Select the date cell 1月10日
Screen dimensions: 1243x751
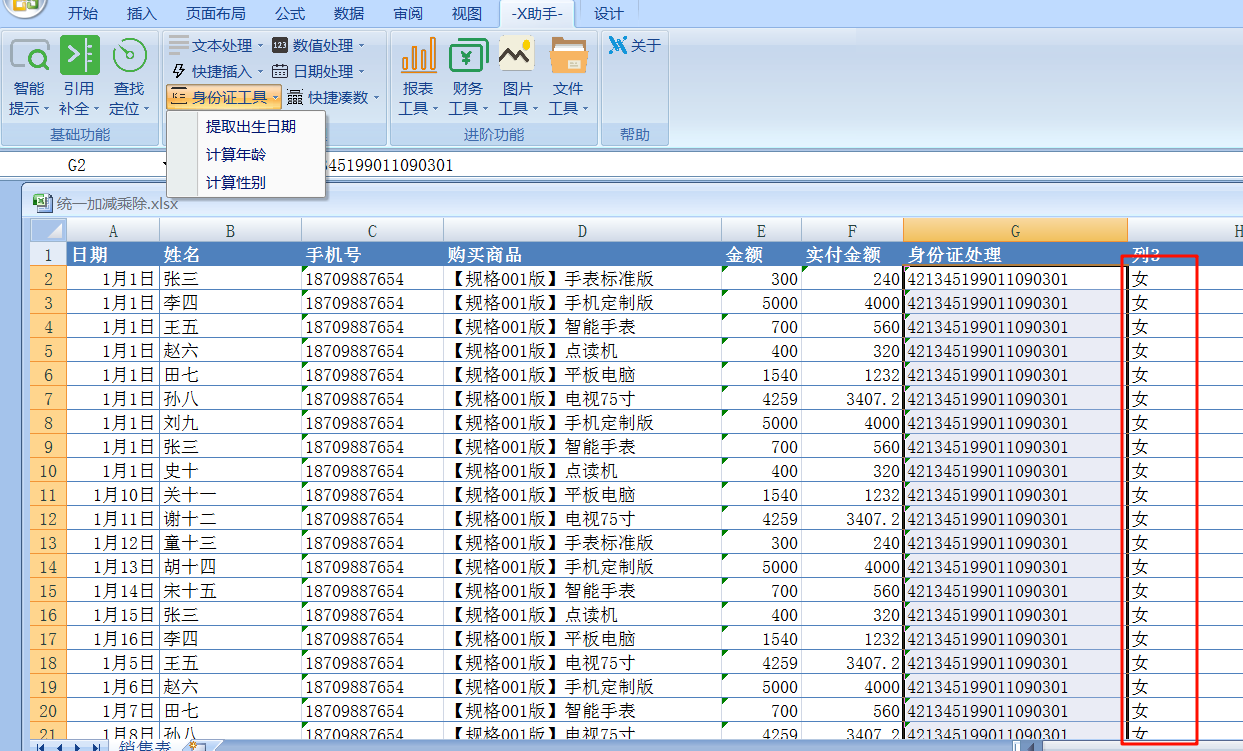[113, 495]
